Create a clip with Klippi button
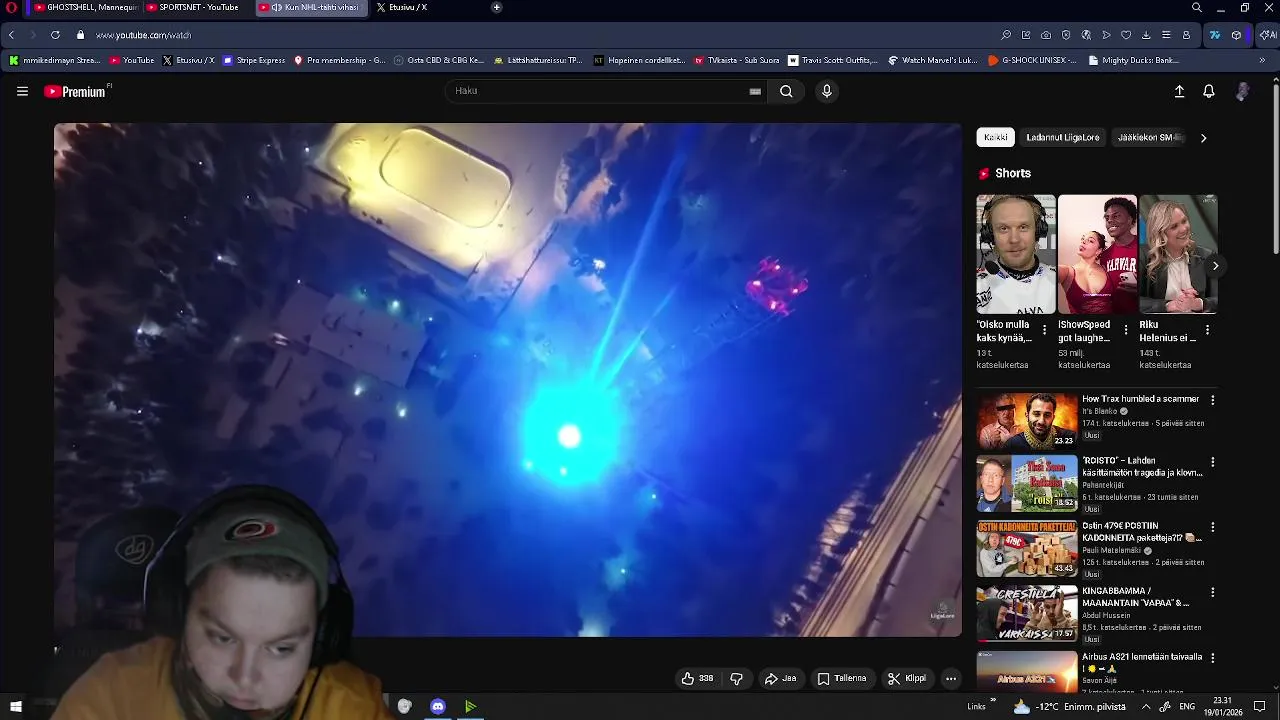Screen dimensions: 1280x720 [906, 678]
